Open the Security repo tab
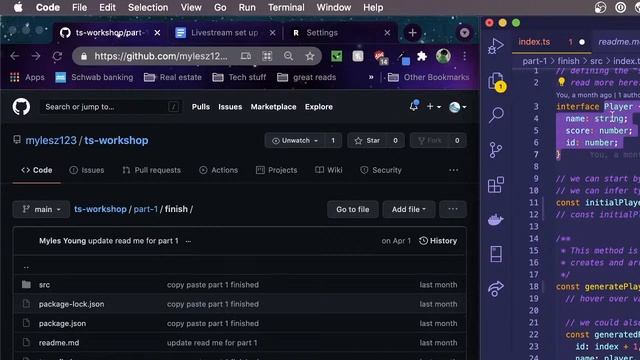640x360 pixels. point(381,170)
